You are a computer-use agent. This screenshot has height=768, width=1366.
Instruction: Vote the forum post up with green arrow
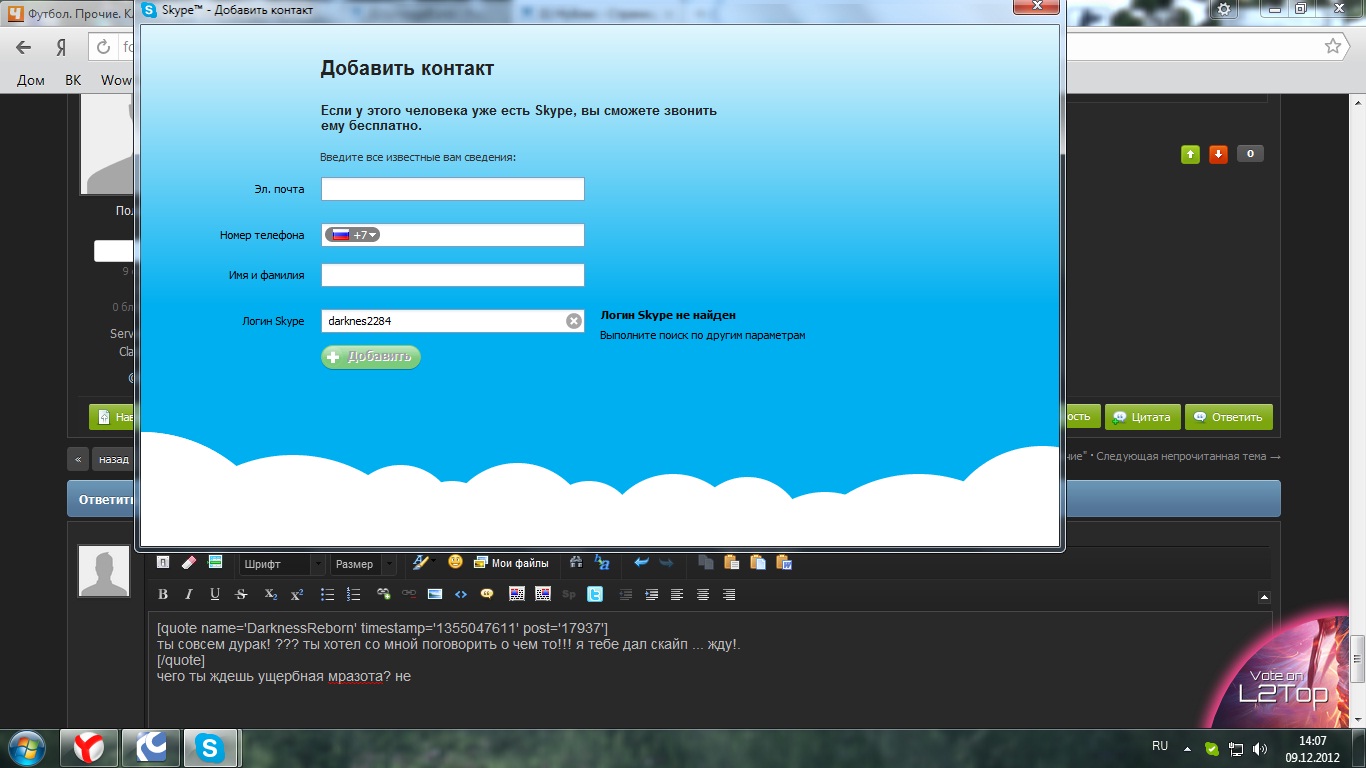tap(1190, 154)
